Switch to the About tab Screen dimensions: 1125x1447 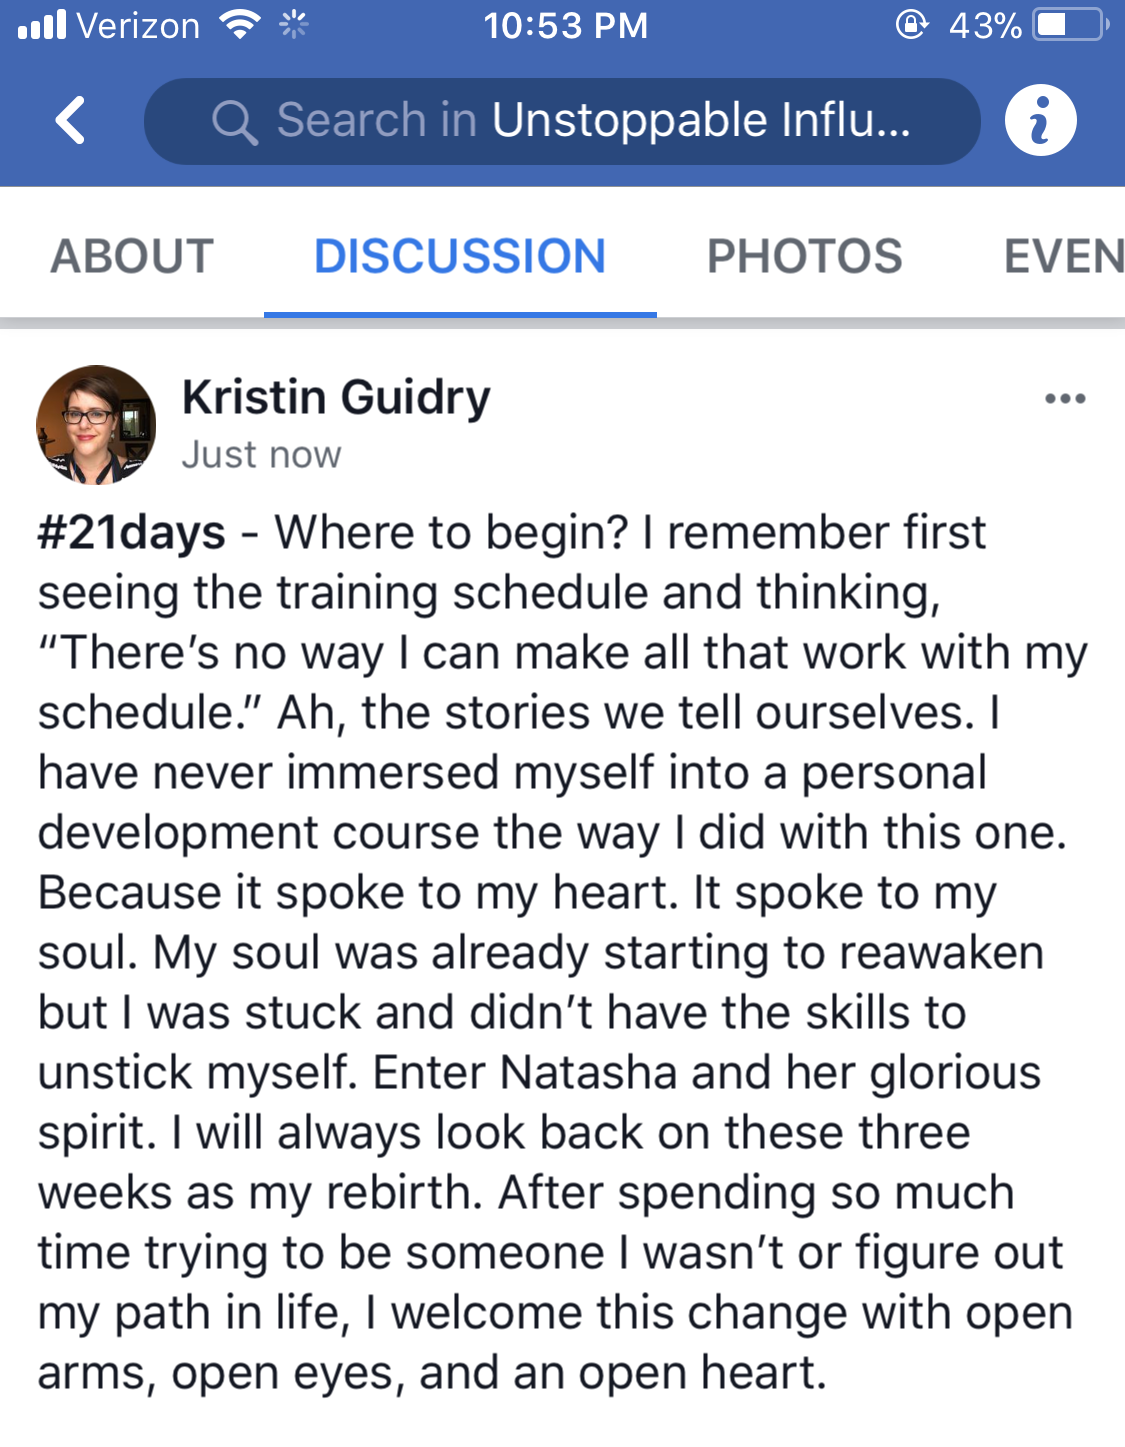click(132, 256)
